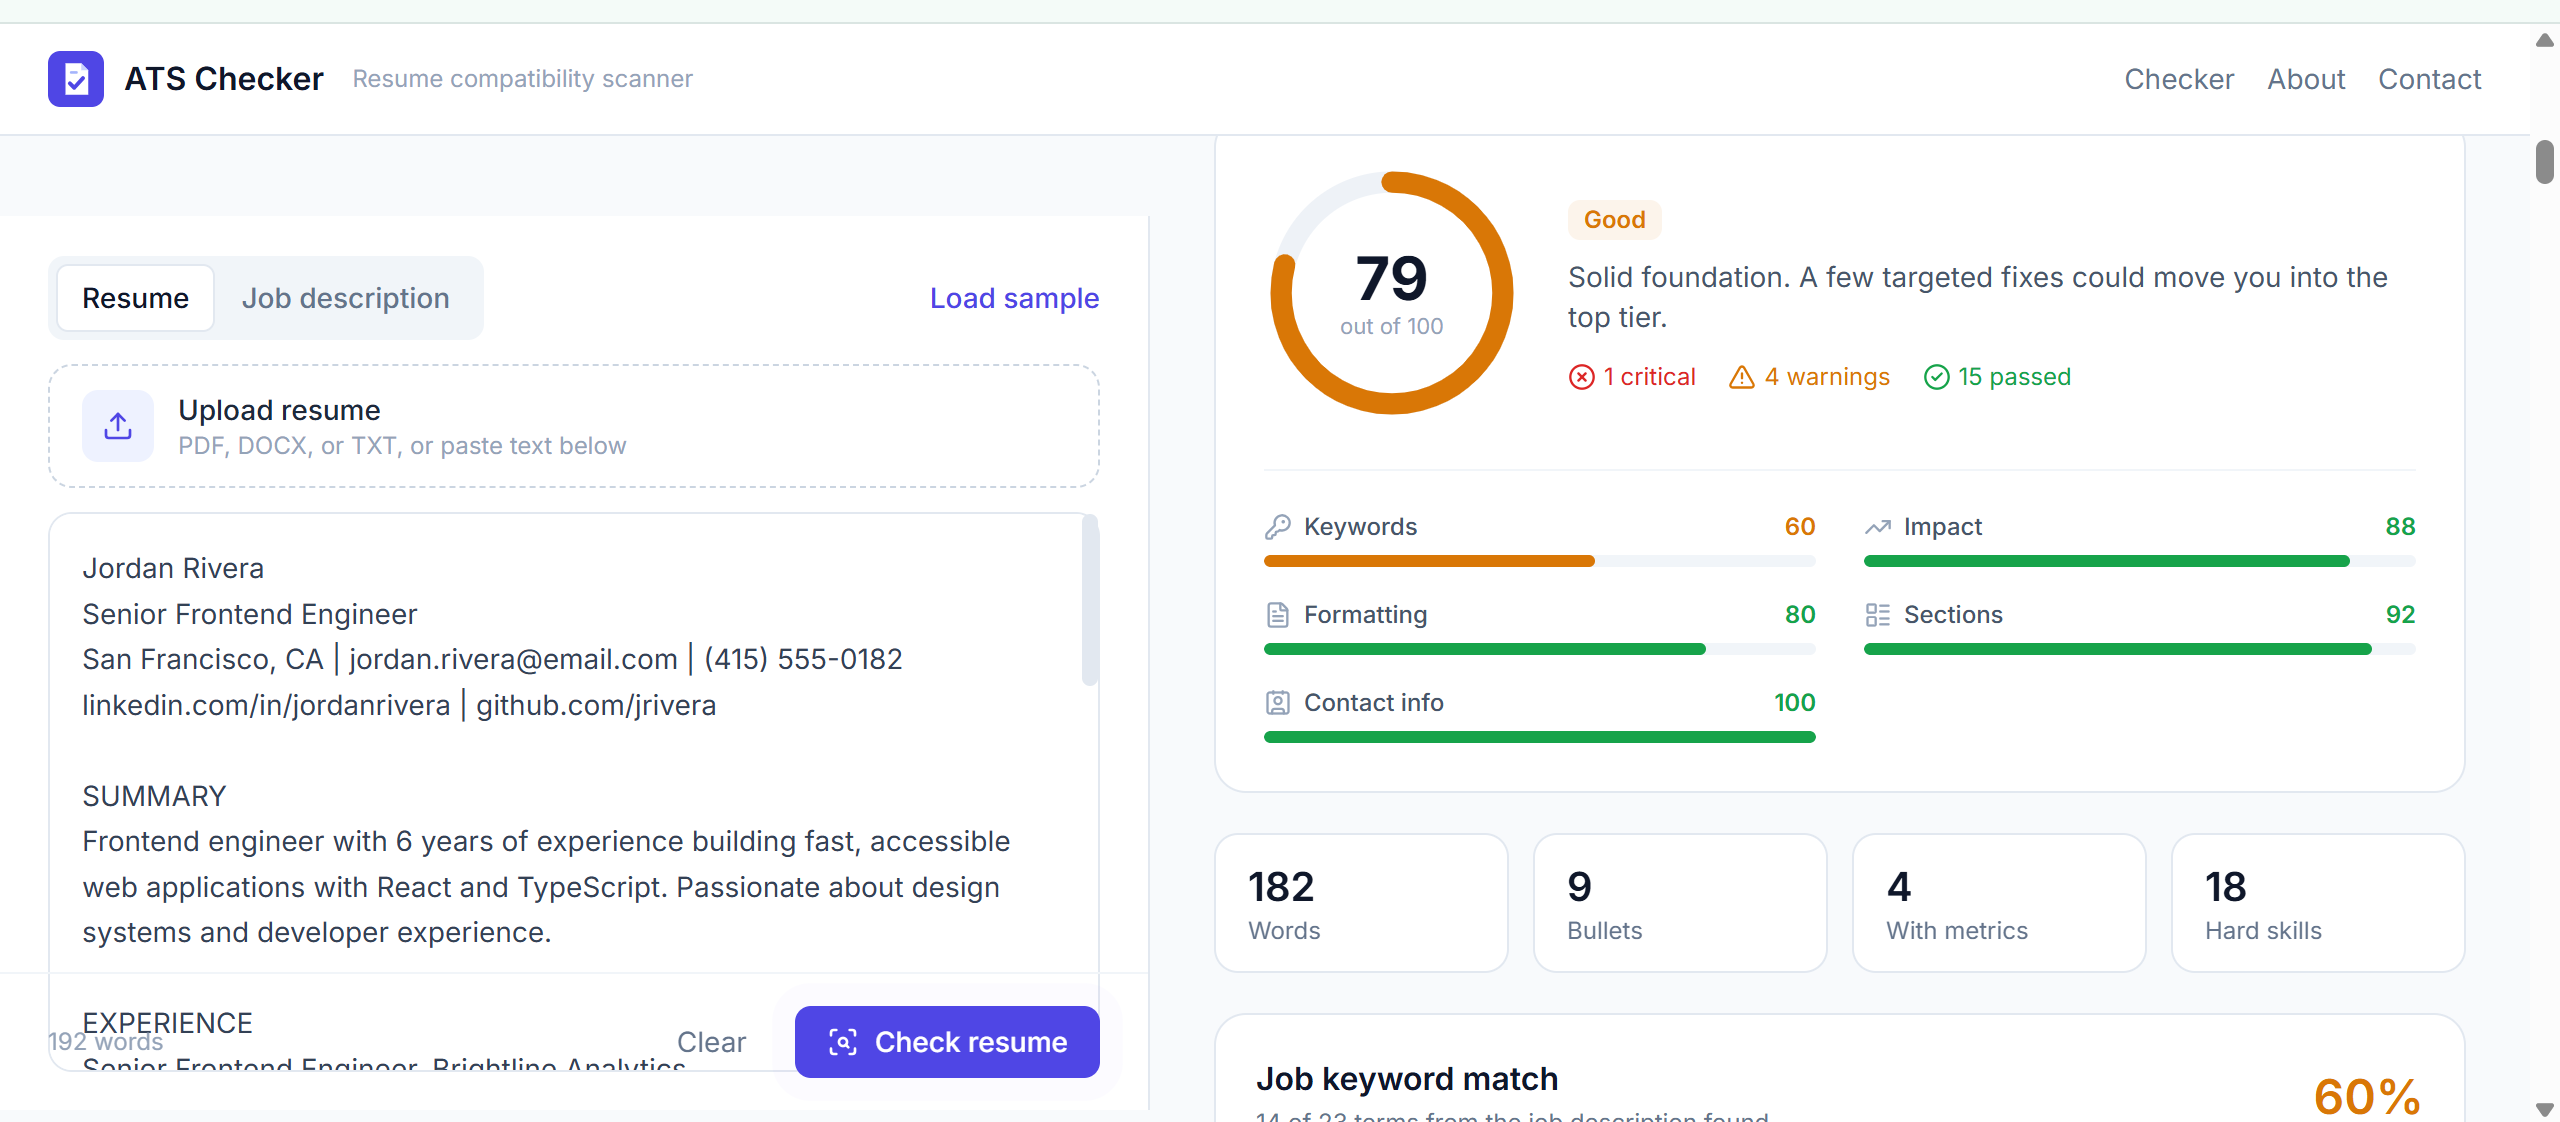The width and height of the screenshot is (2560, 1122).
Task: Click the Sections list icon
Action: click(x=1878, y=615)
